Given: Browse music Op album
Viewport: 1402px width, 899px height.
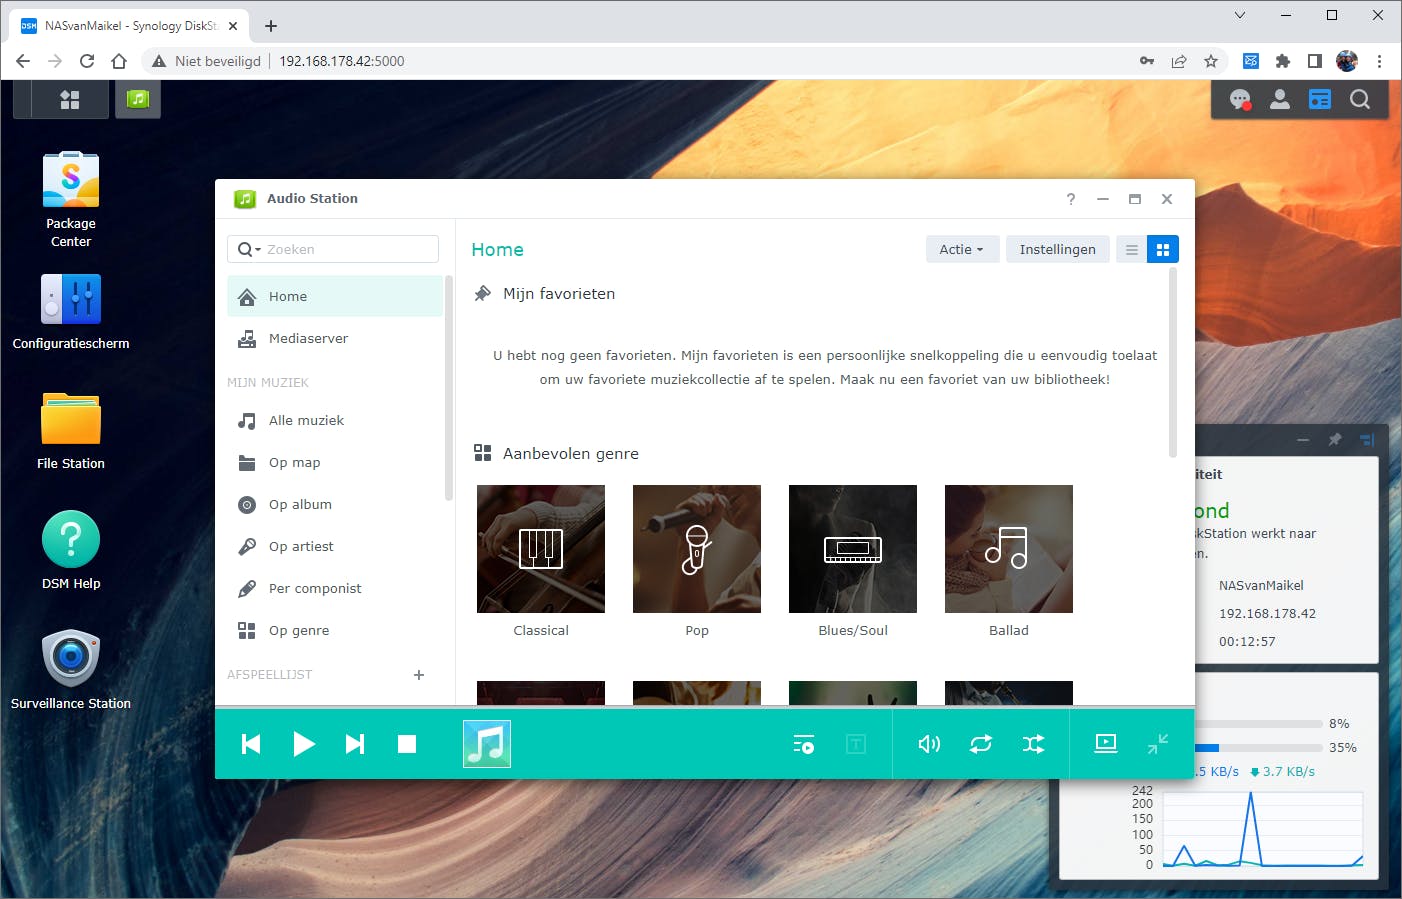Looking at the screenshot, I should [335, 505].
